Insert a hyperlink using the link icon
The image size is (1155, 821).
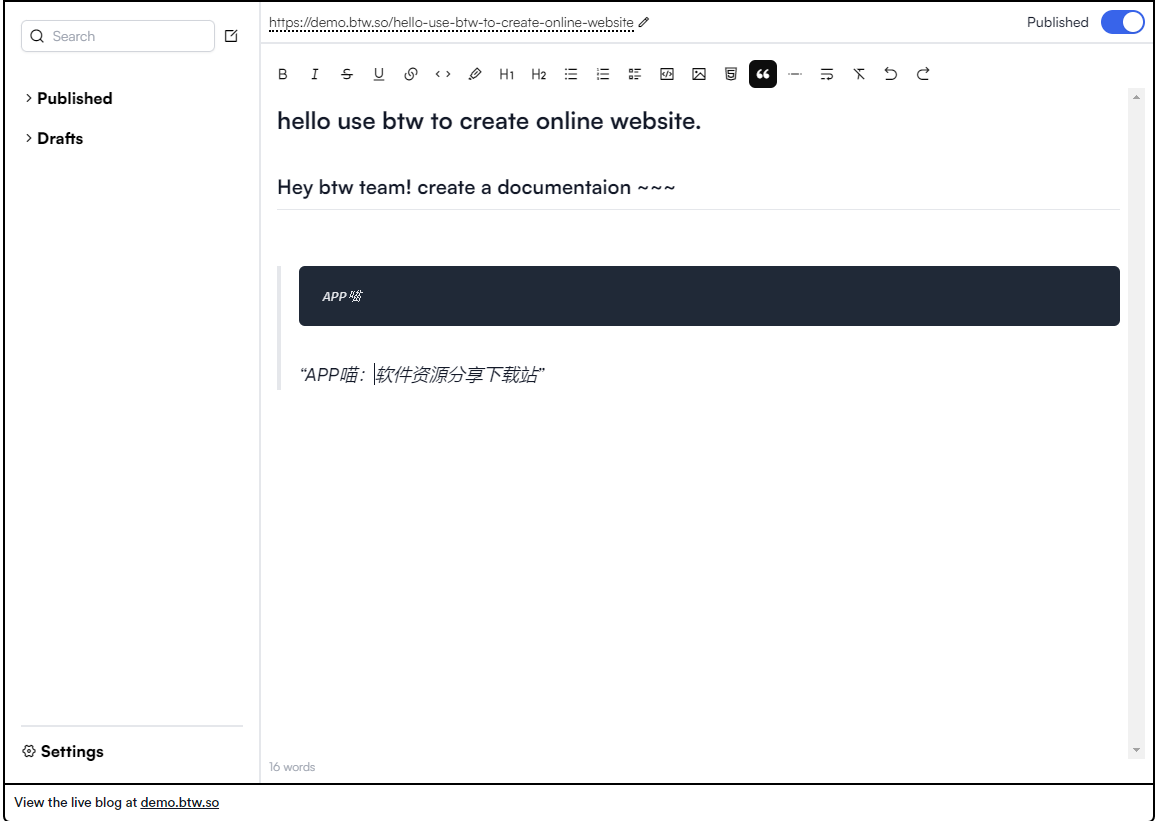(x=411, y=74)
